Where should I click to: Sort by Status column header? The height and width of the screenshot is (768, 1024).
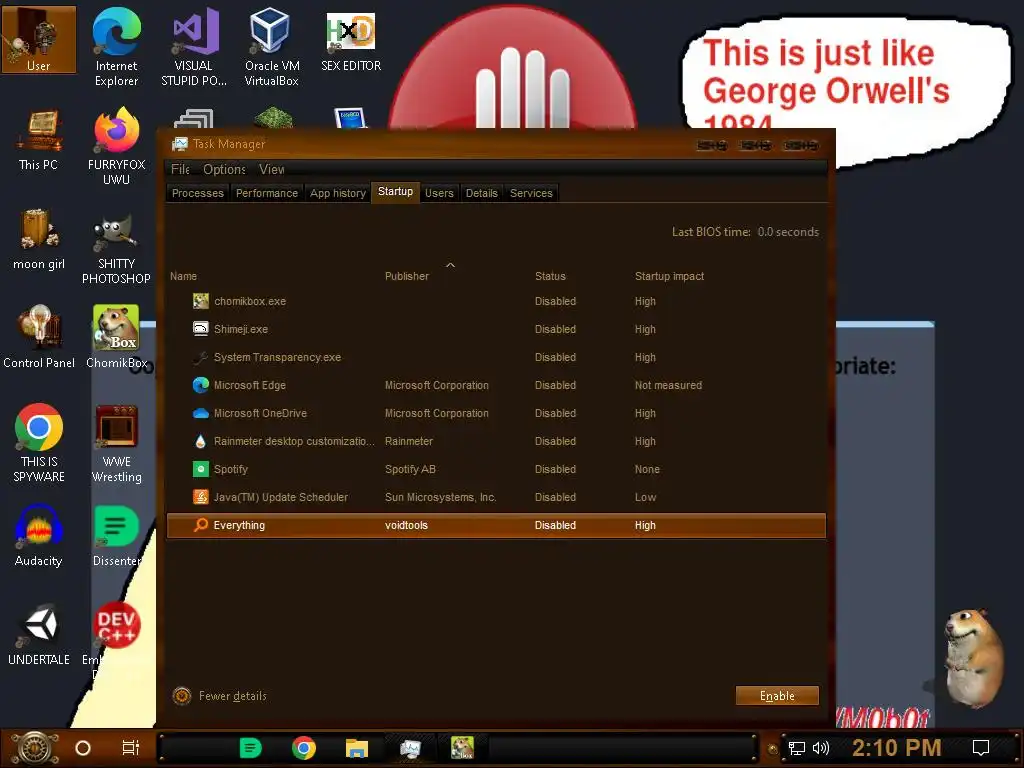(x=551, y=276)
